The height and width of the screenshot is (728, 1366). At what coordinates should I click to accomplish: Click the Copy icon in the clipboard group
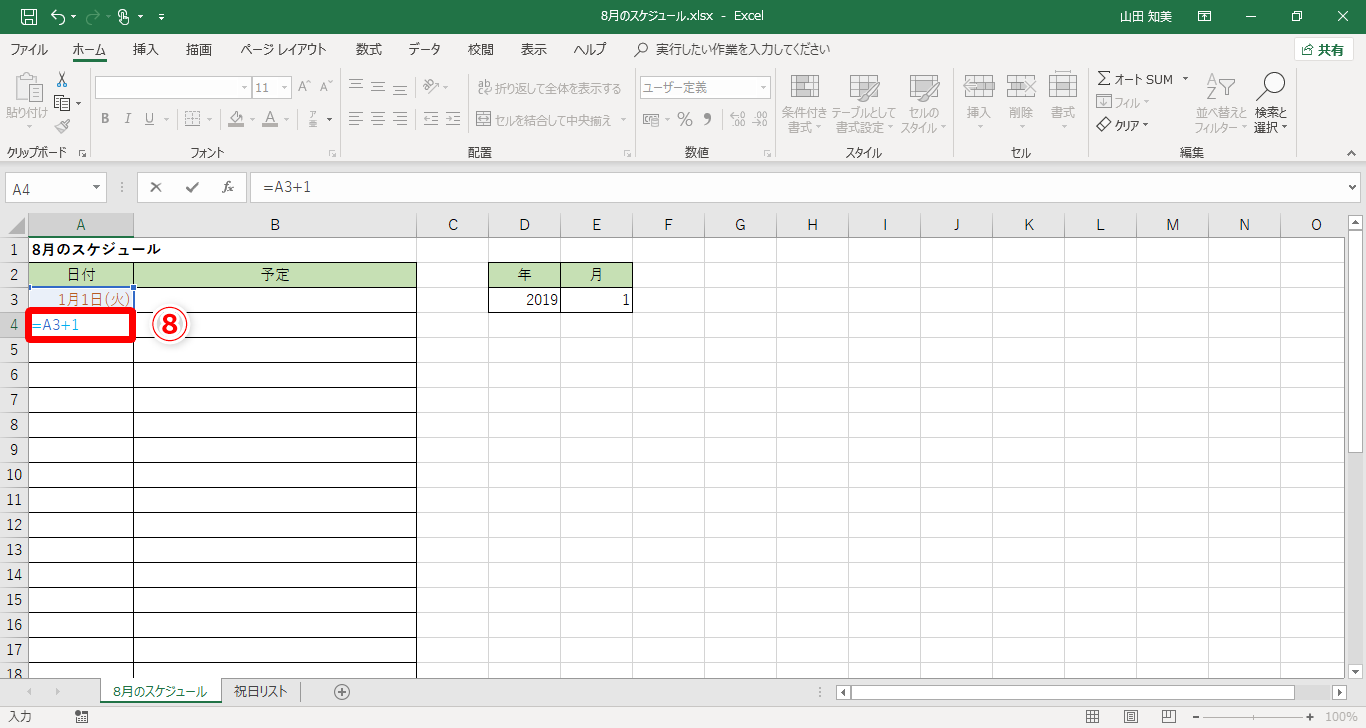tap(62, 103)
